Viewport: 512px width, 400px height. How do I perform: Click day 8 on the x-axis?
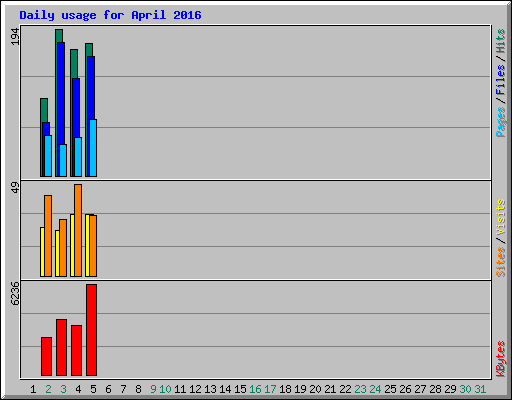pyautogui.click(x=138, y=389)
